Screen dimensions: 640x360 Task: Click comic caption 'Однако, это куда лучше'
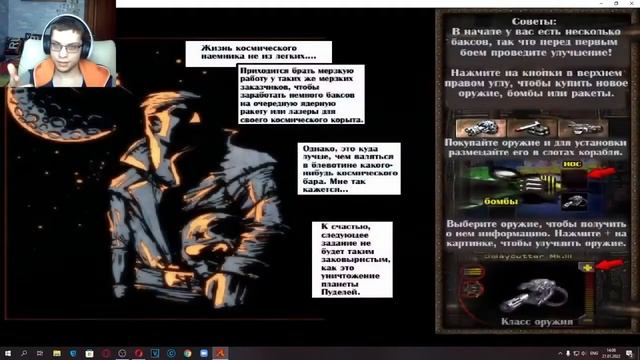click(349, 169)
